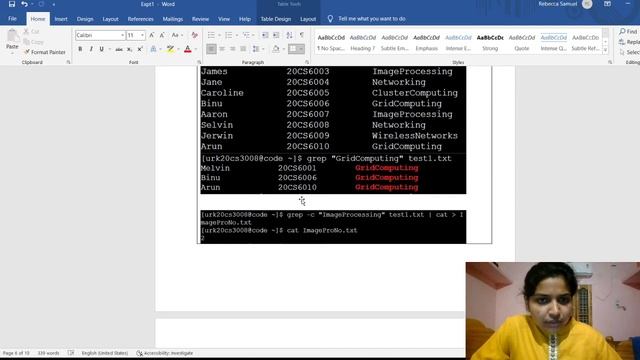This screenshot has width=640, height=360.
Task: Apply superscript formatting
Action: click(x=140, y=49)
